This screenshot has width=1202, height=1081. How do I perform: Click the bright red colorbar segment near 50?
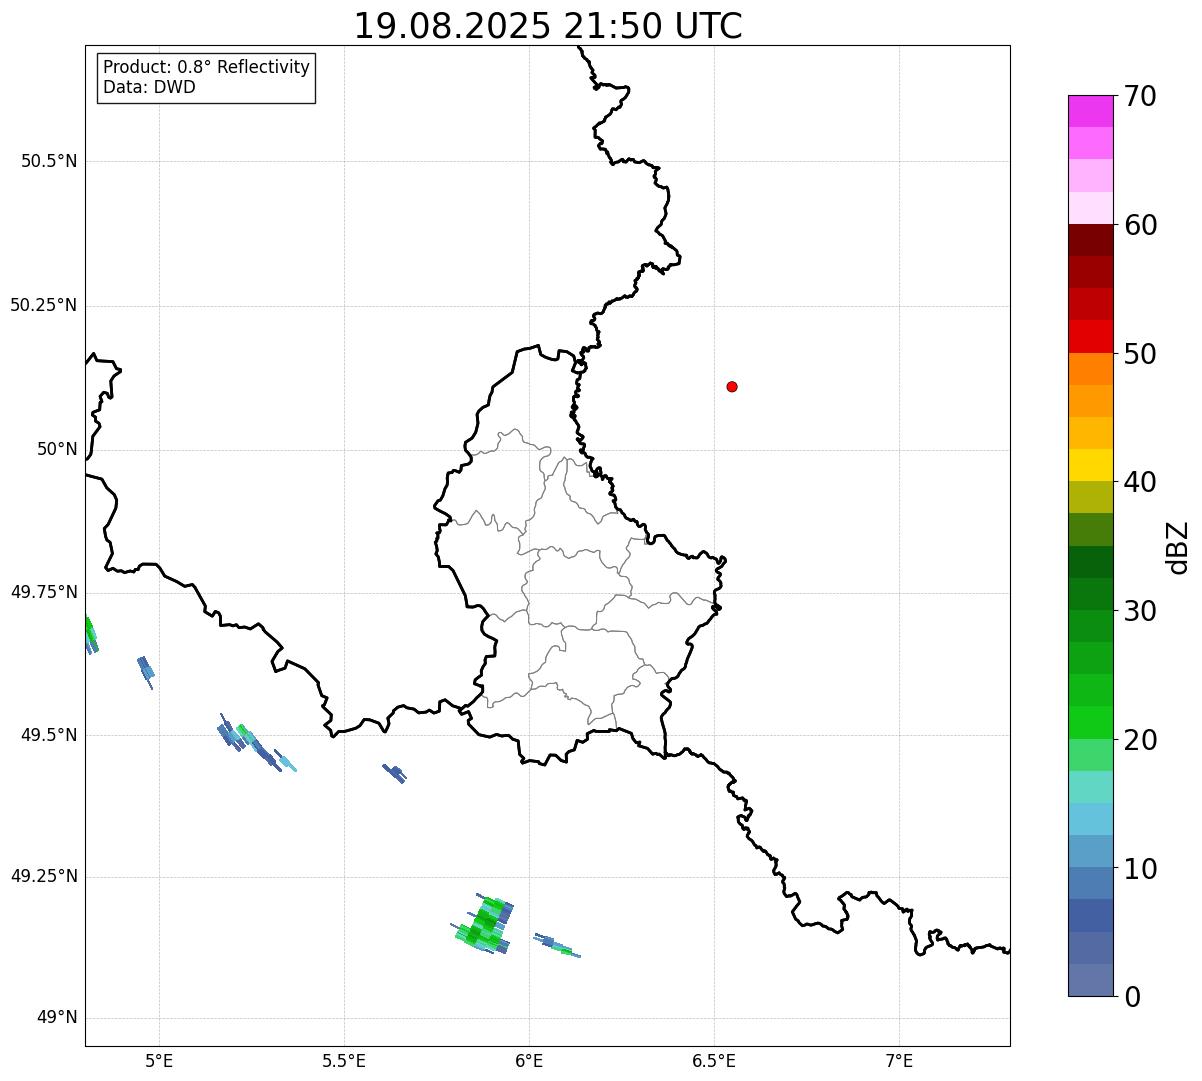point(1090,336)
